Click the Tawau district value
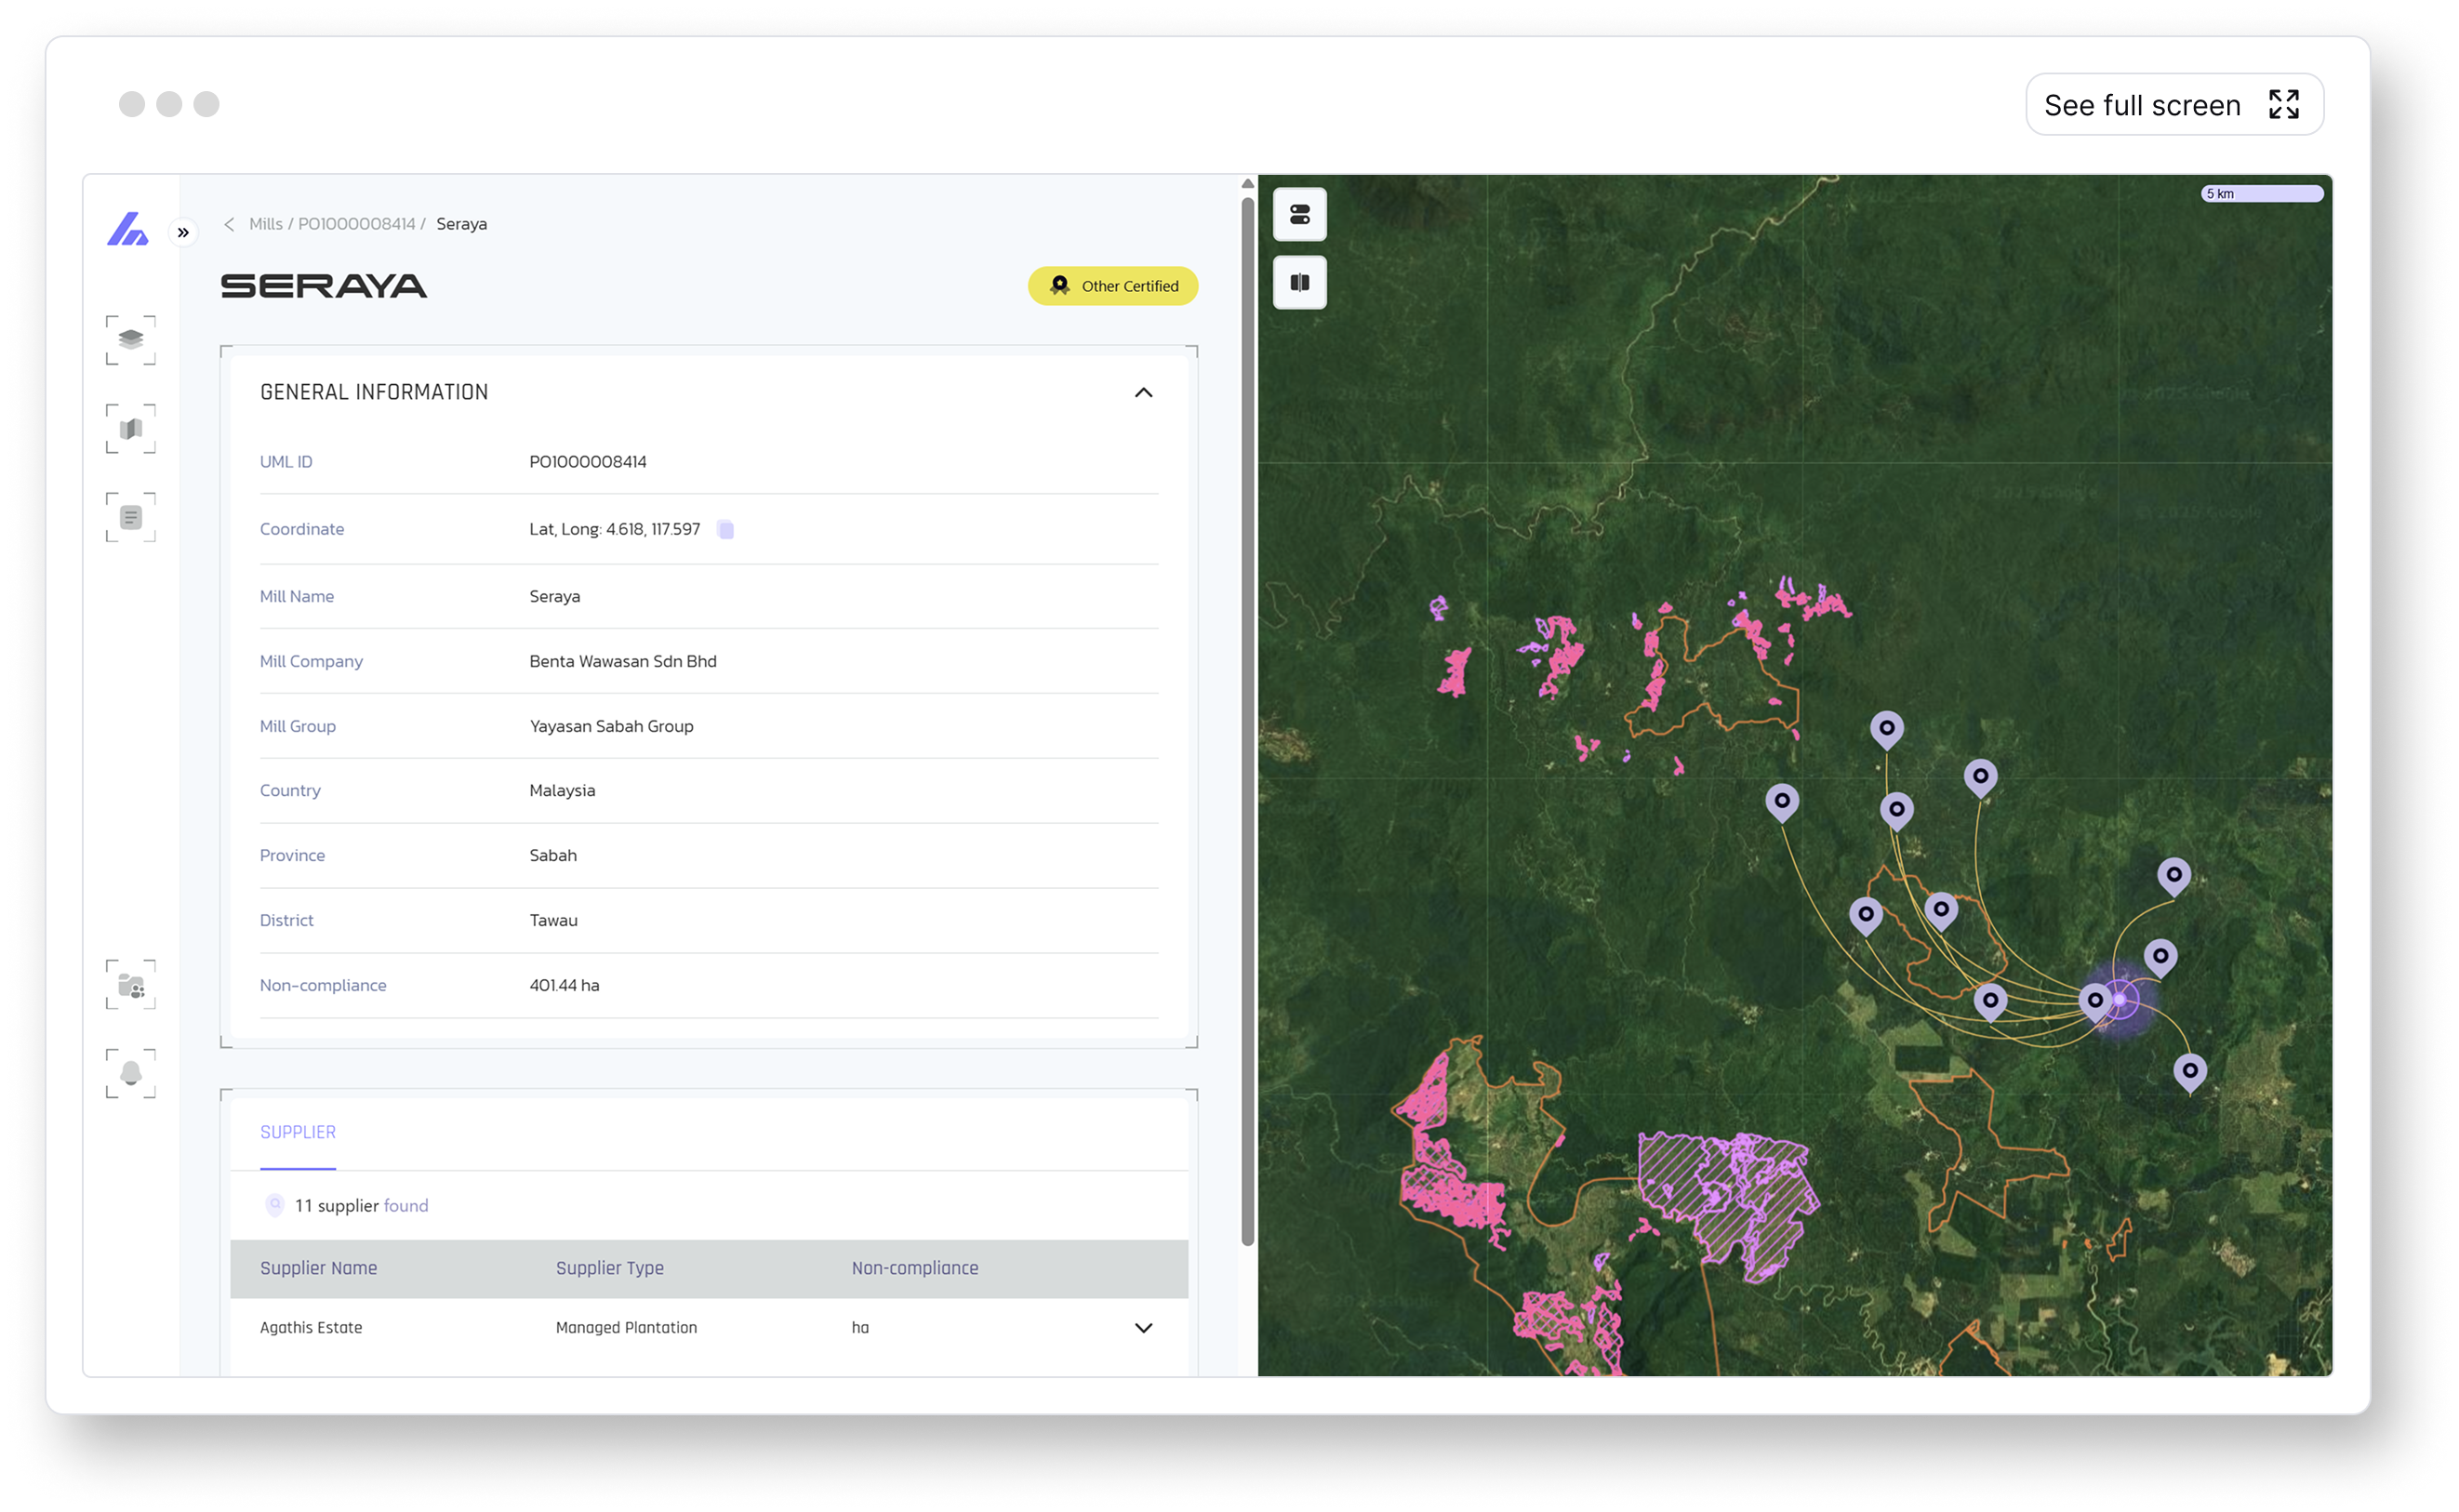The height and width of the screenshot is (1512, 2459). pos(554,920)
